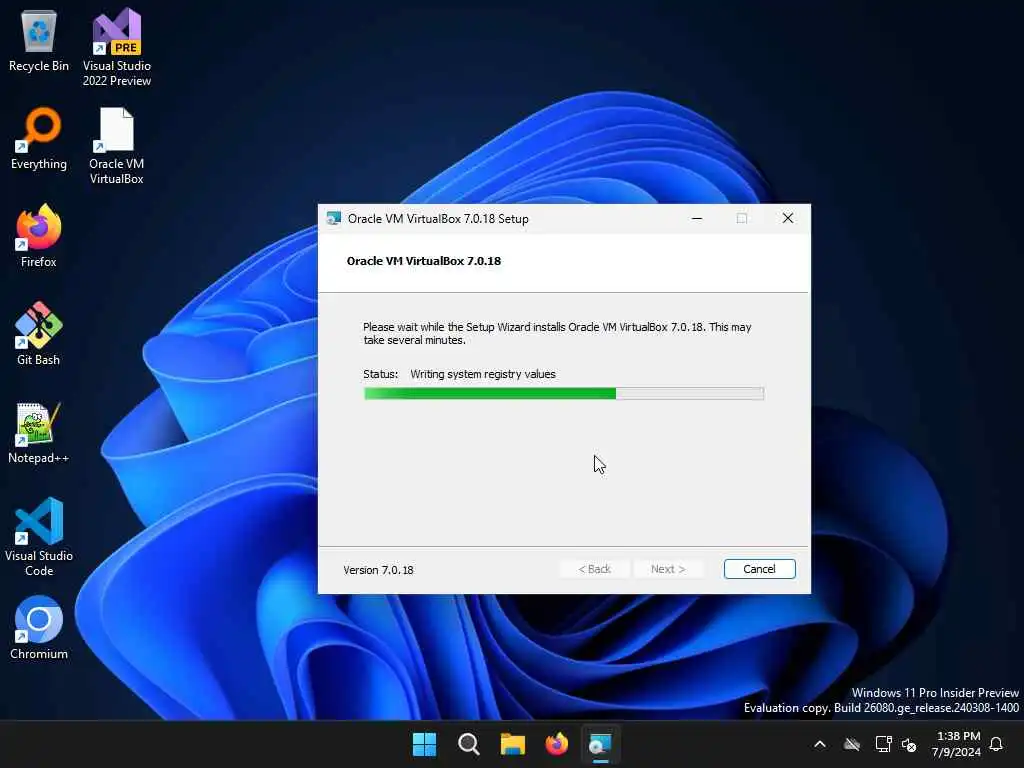Click the green installation progress bar
This screenshot has width=1024, height=768.
(x=564, y=393)
